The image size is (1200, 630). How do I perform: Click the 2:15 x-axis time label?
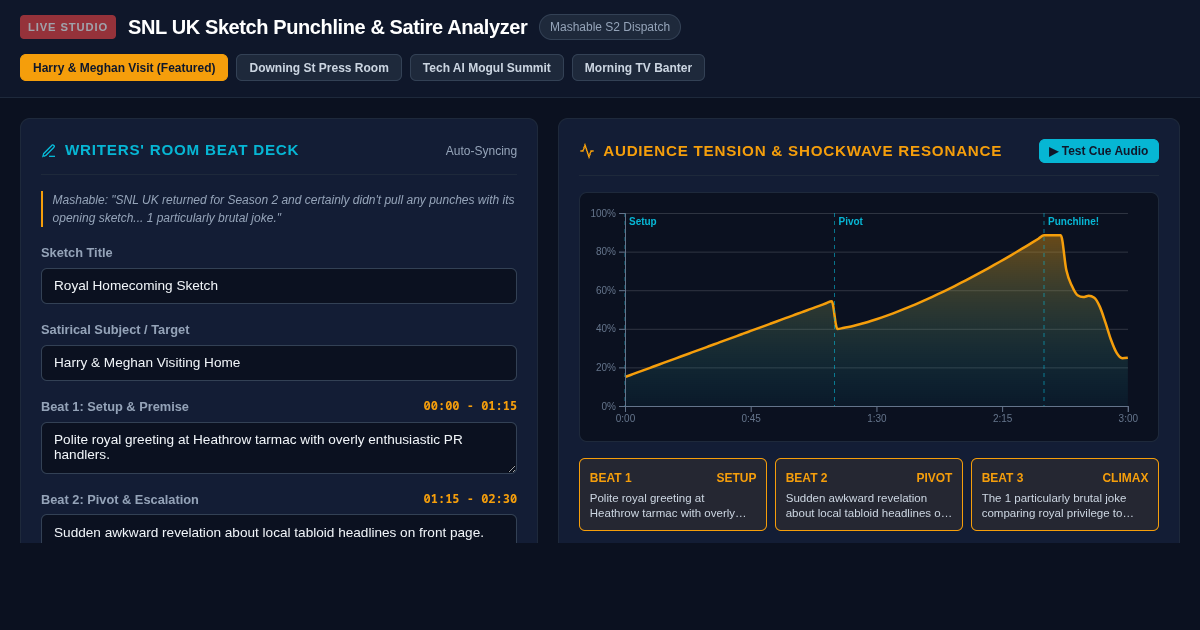pyautogui.click(x=1003, y=419)
